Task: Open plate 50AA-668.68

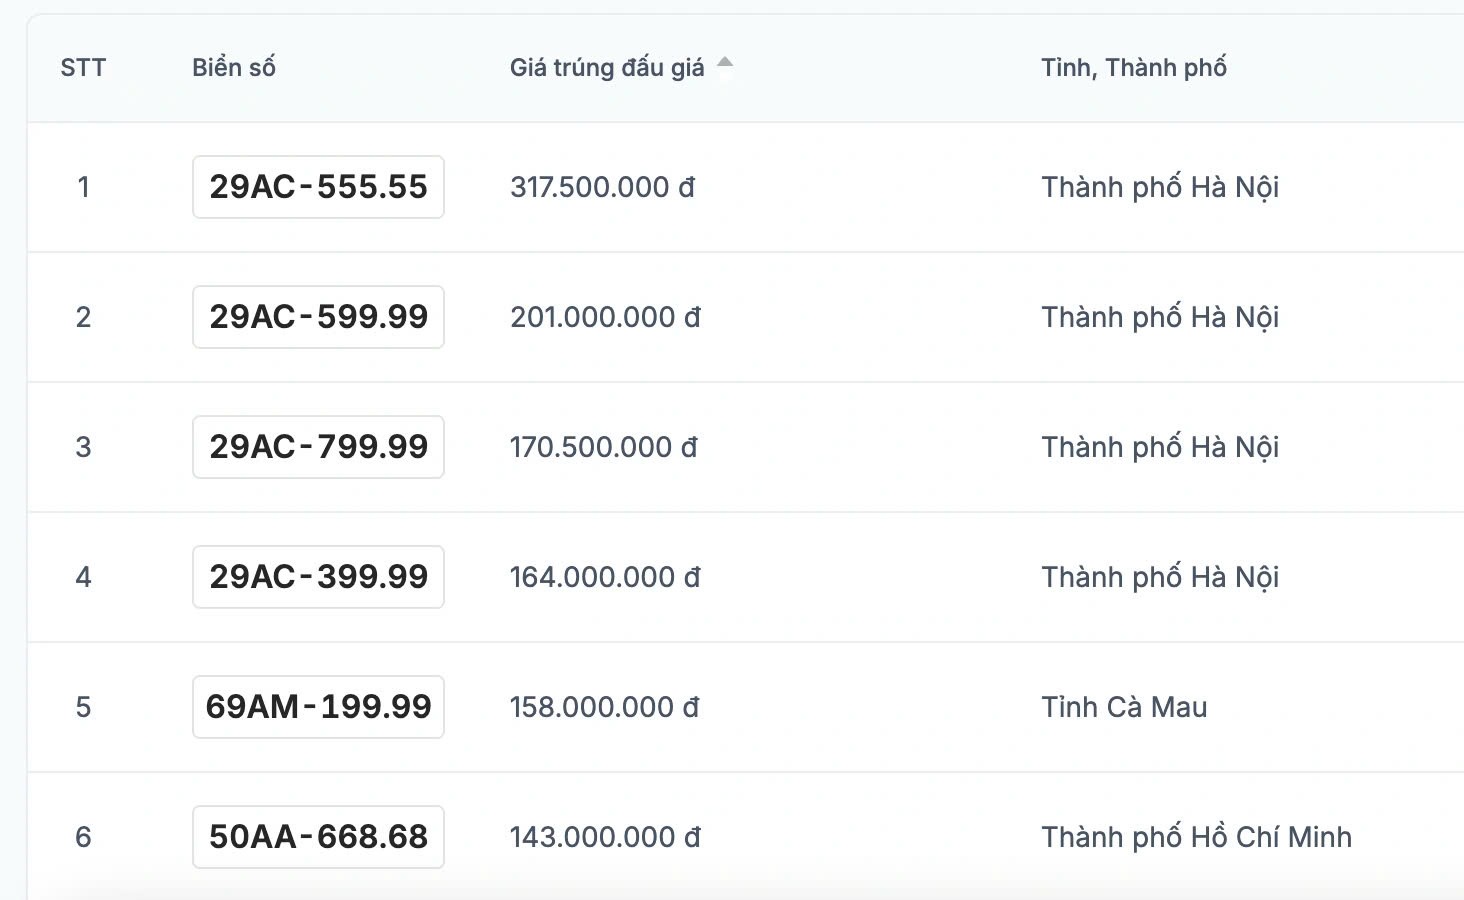Action: point(318,837)
